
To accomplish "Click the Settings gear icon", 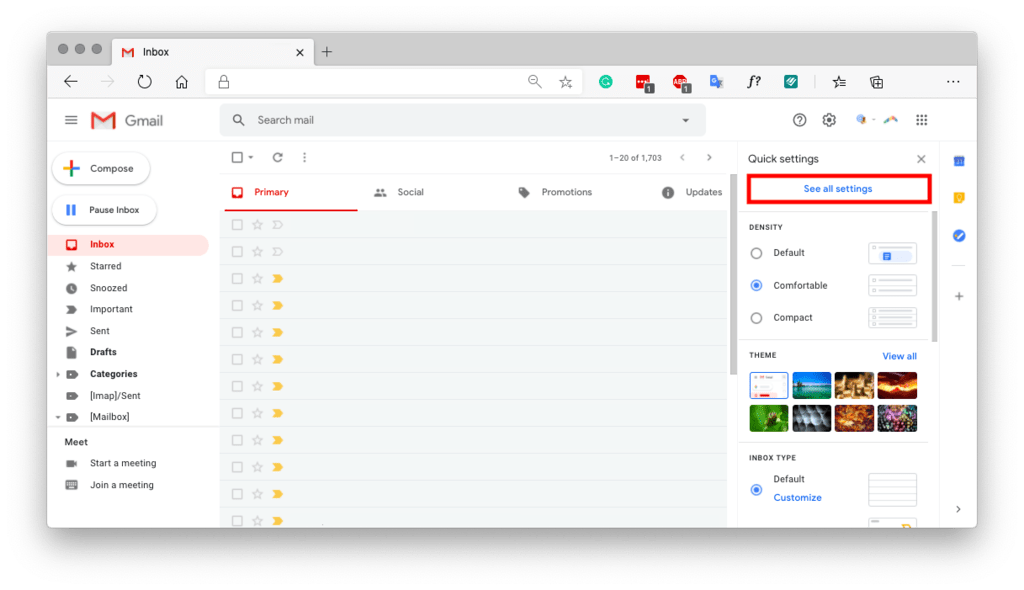I will point(829,120).
